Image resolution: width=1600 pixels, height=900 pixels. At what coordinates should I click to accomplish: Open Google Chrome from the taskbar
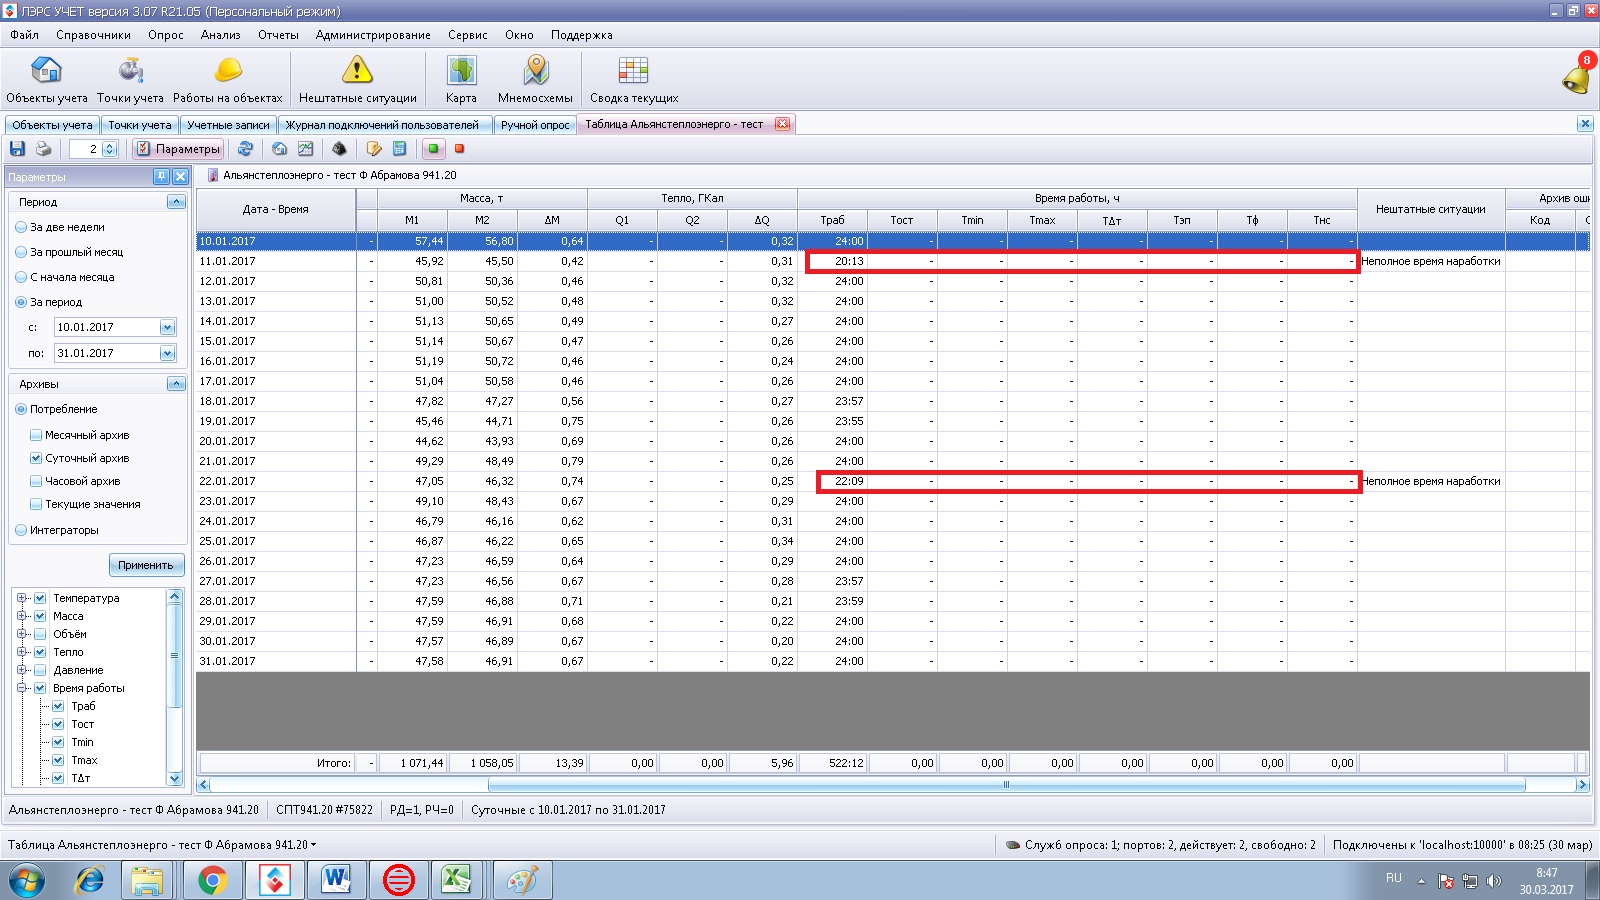tap(211, 880)
